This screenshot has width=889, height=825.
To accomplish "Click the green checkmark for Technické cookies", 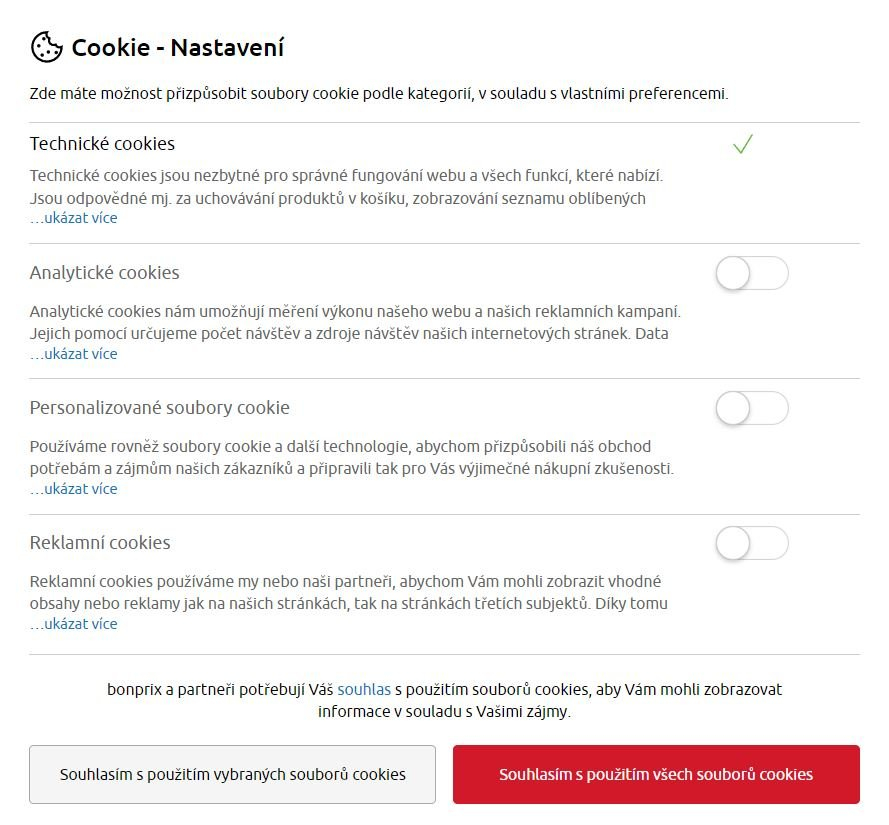I will coord(742,145).
